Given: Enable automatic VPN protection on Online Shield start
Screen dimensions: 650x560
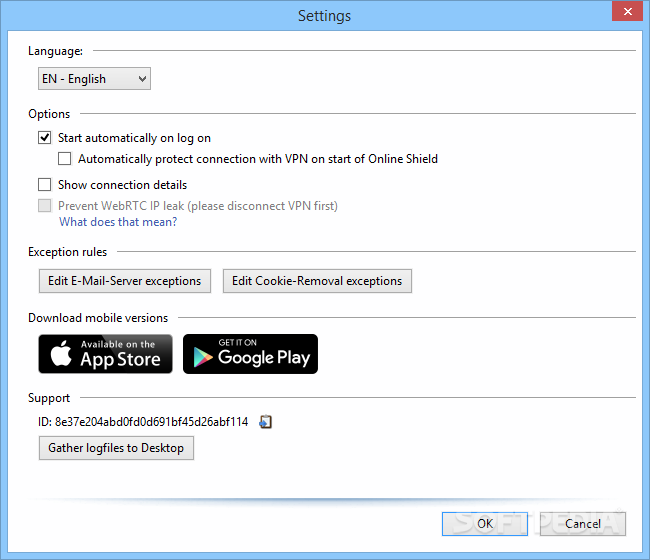Looking at the screenshot, I should click(x=65, y=159).
